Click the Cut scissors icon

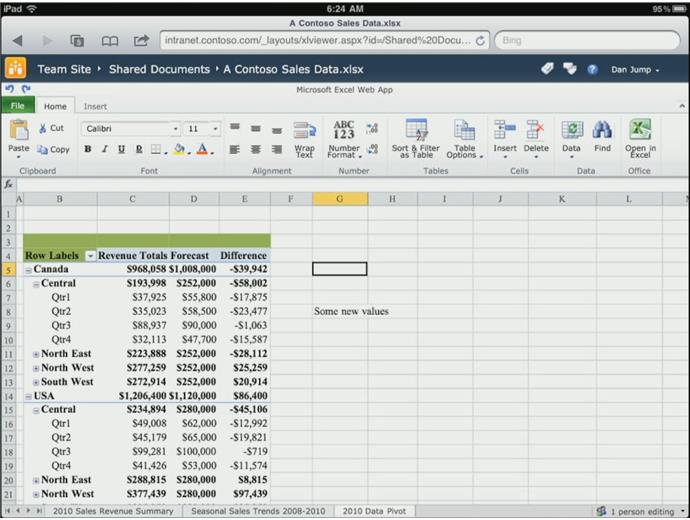(x=43, y=128)
